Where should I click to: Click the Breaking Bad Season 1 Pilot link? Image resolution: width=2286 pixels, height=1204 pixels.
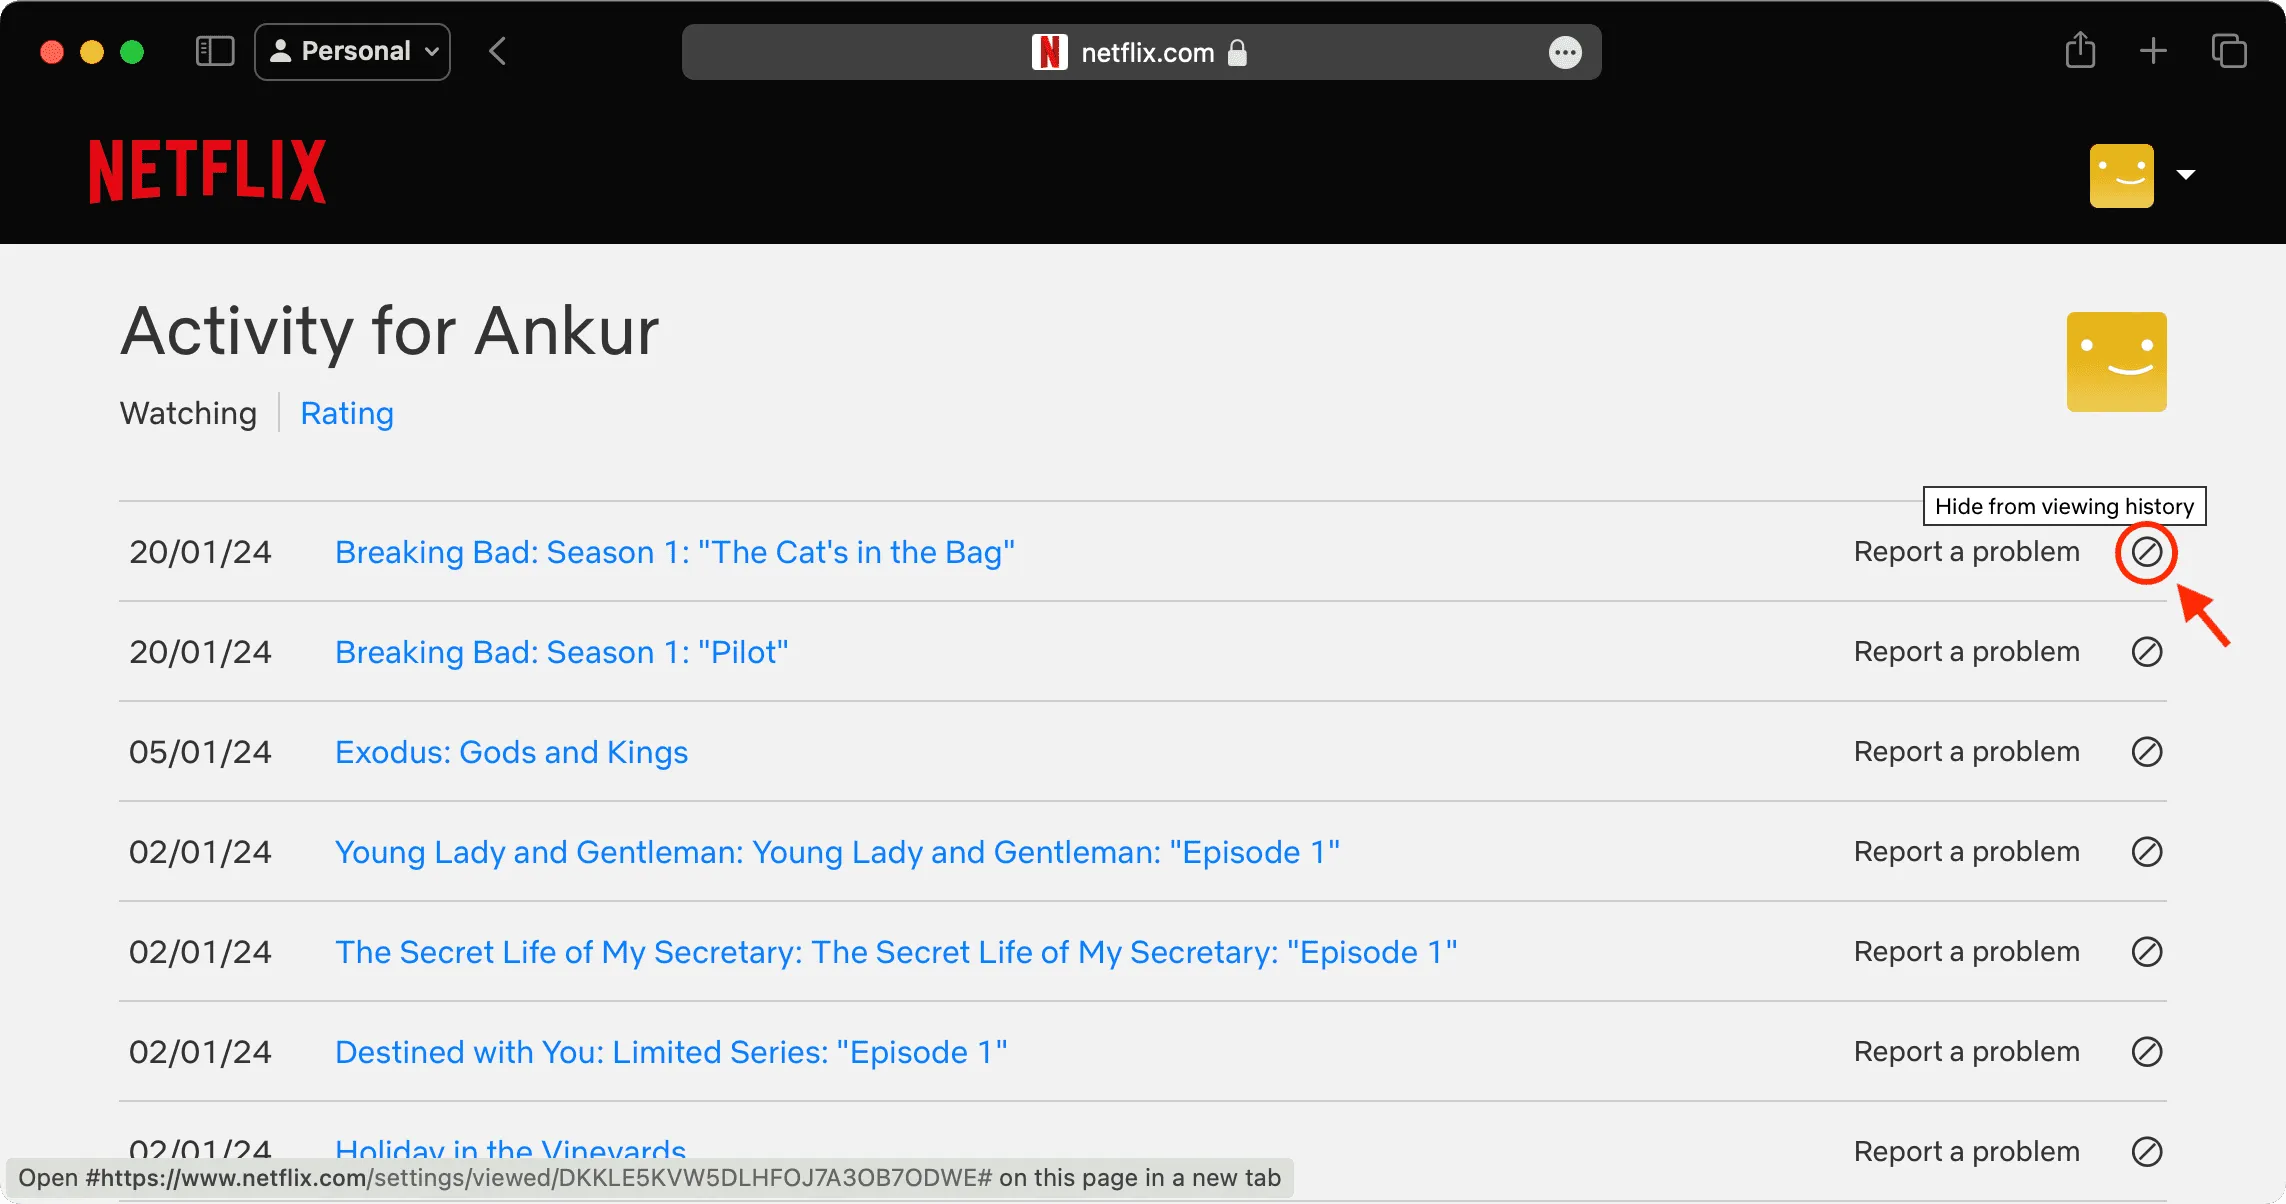[x=561, y=652]
